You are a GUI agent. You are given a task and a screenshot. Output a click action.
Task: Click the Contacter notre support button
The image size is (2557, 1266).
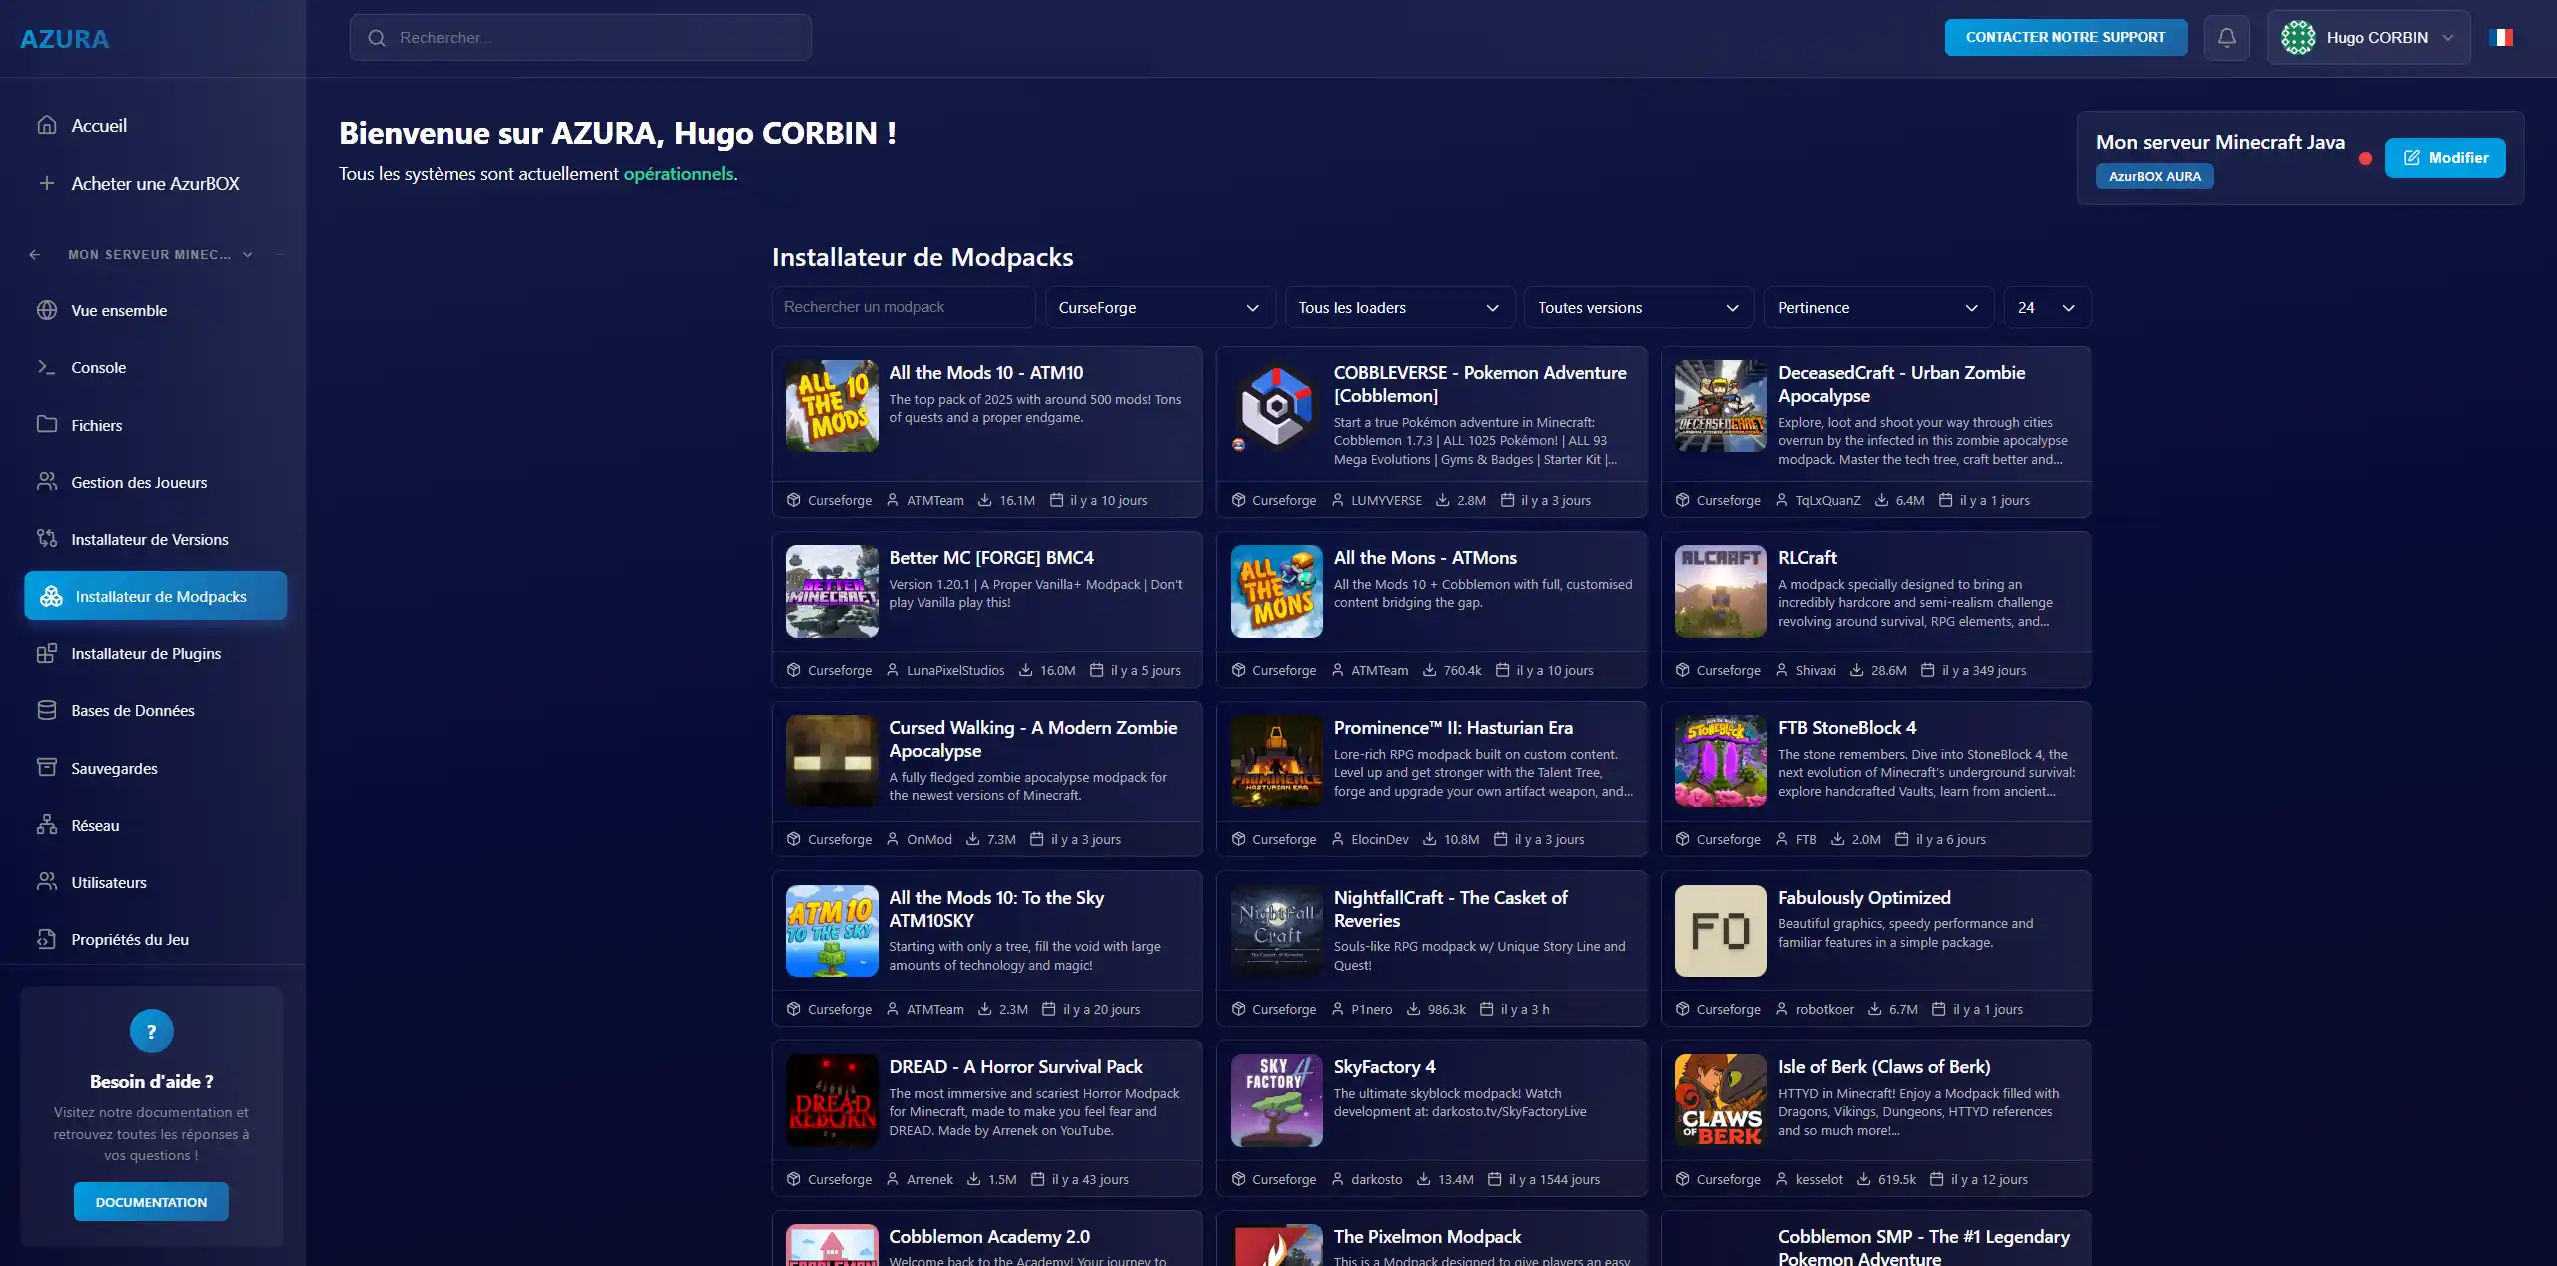coord(2065,38)
